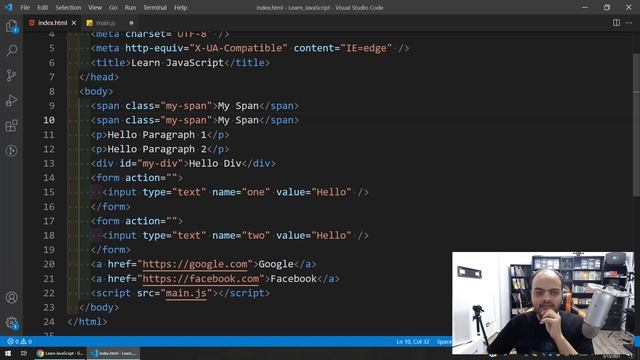The height and width of the screenshot is (360, 640).
Task: Click 'Google' anchor text on line 20
Action: (276, 264)
